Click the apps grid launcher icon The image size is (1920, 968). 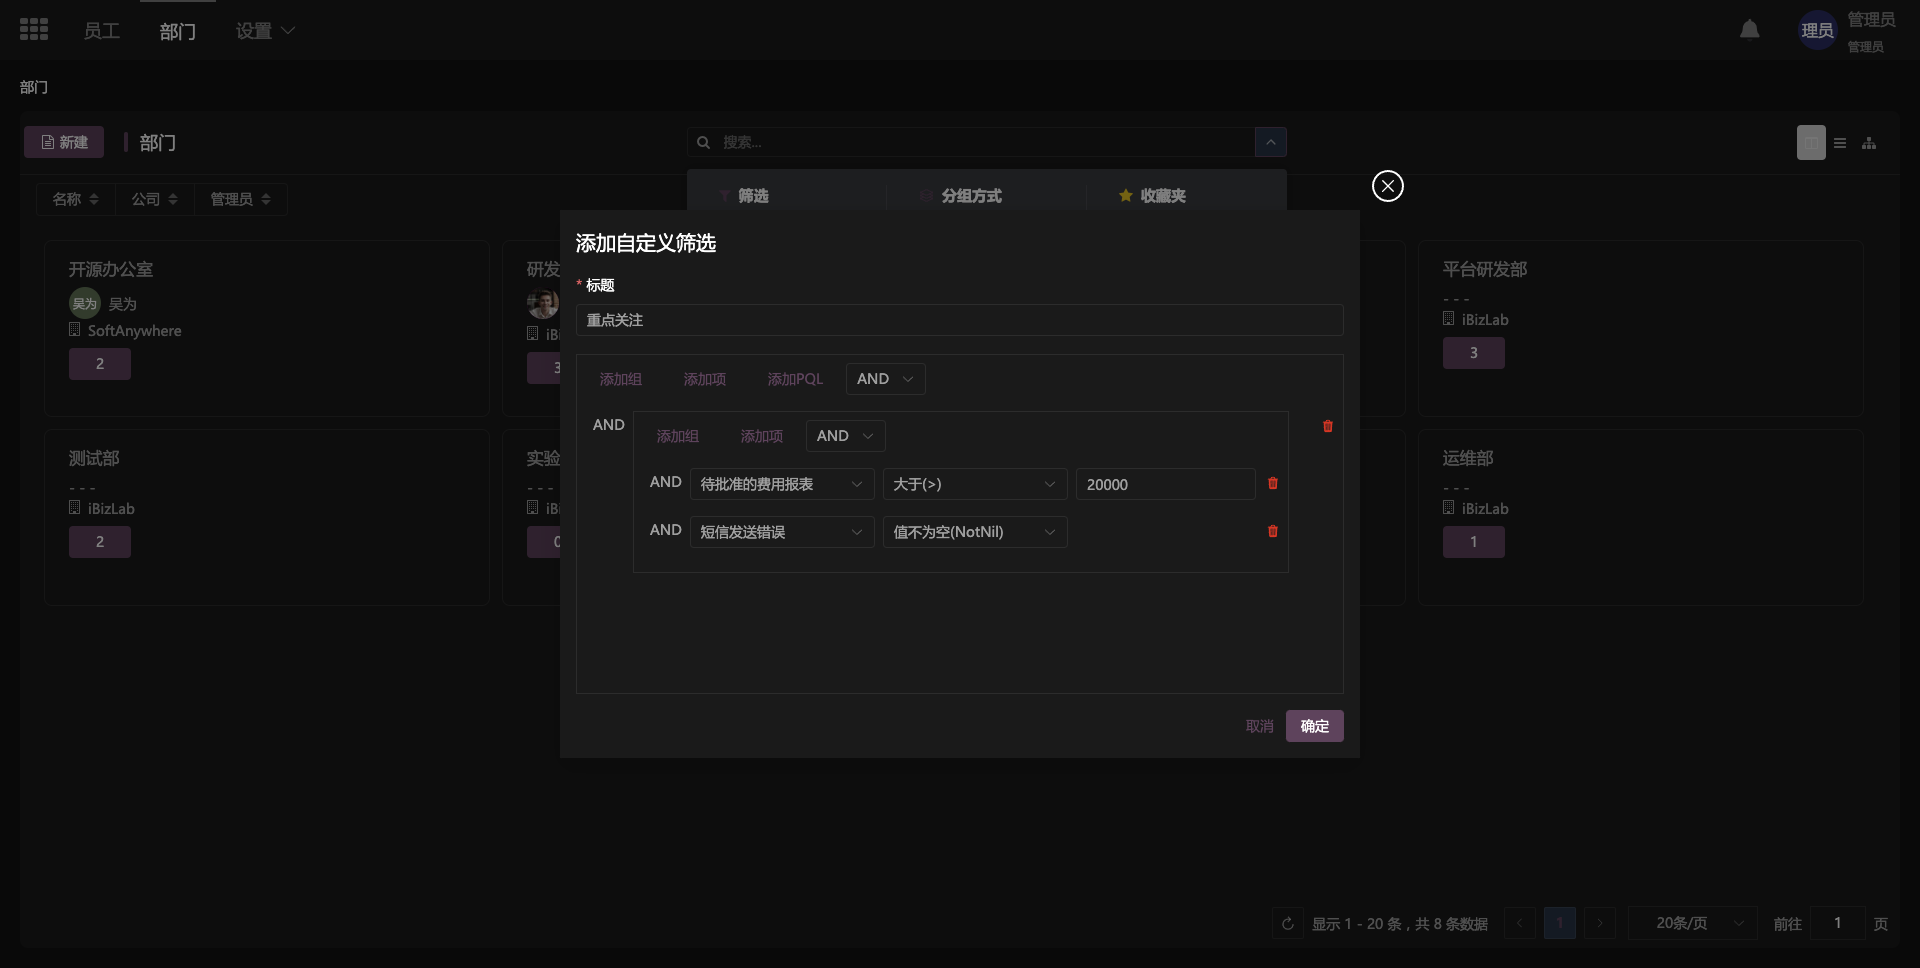point(34,30)
